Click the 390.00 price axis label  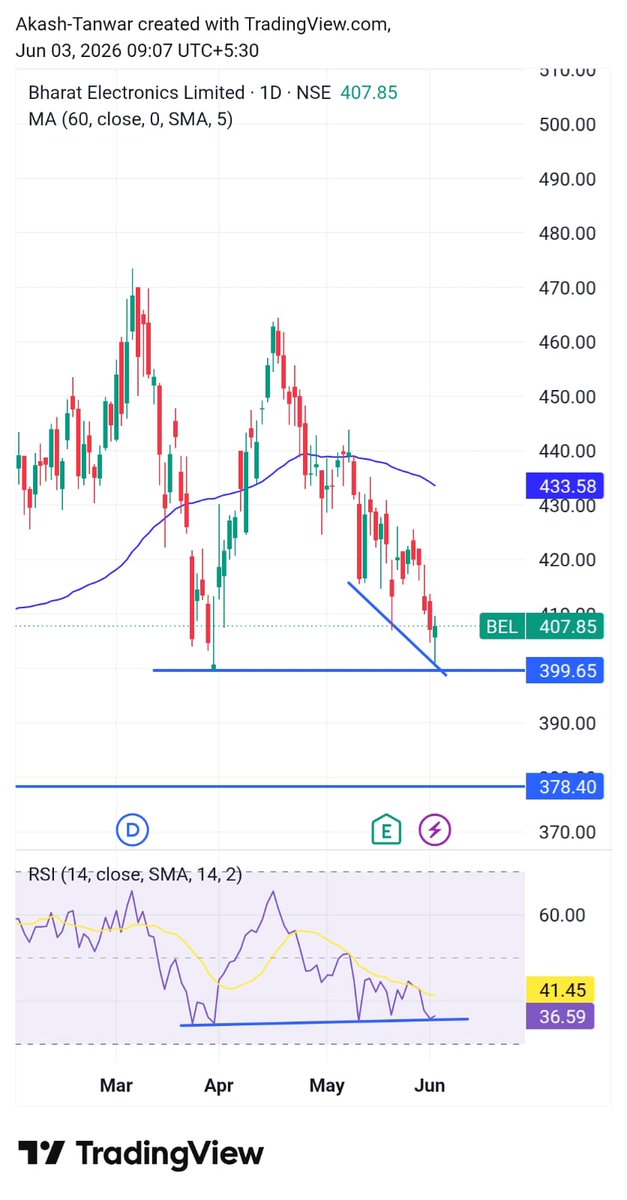pos(568,723)
